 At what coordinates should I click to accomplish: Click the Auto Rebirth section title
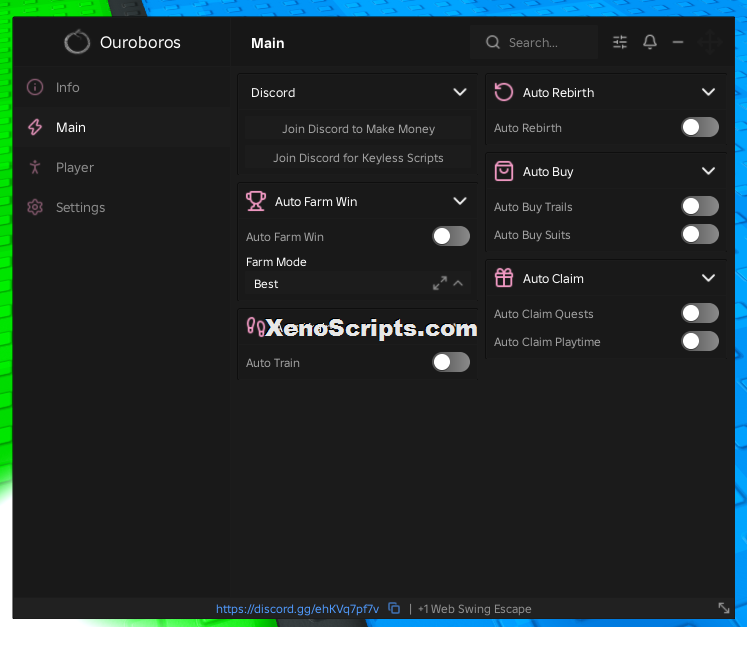pyautogui.click(x=558, y=92)
